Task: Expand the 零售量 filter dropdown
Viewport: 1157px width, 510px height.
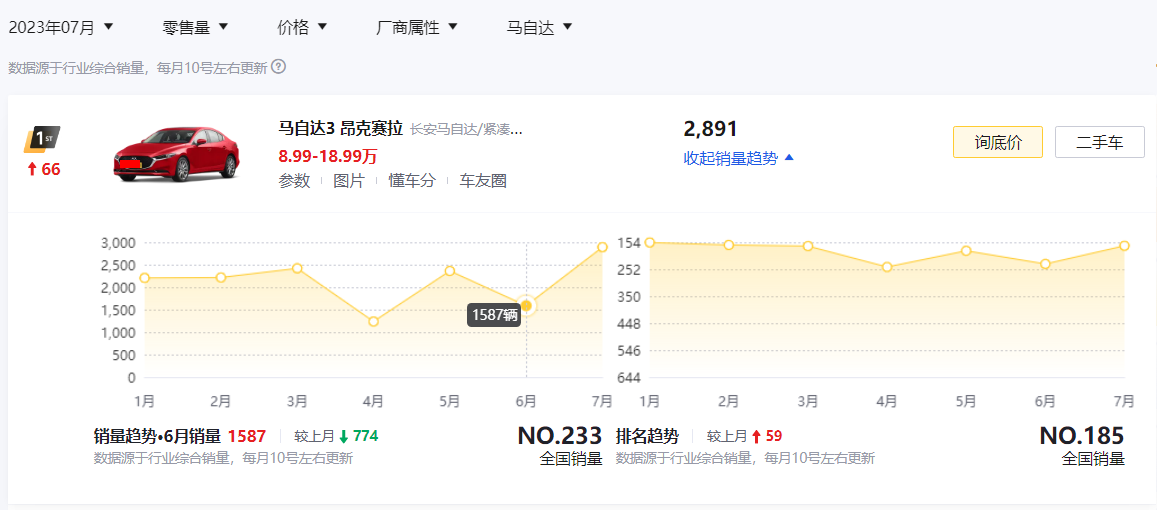Action: coord(196,27)
